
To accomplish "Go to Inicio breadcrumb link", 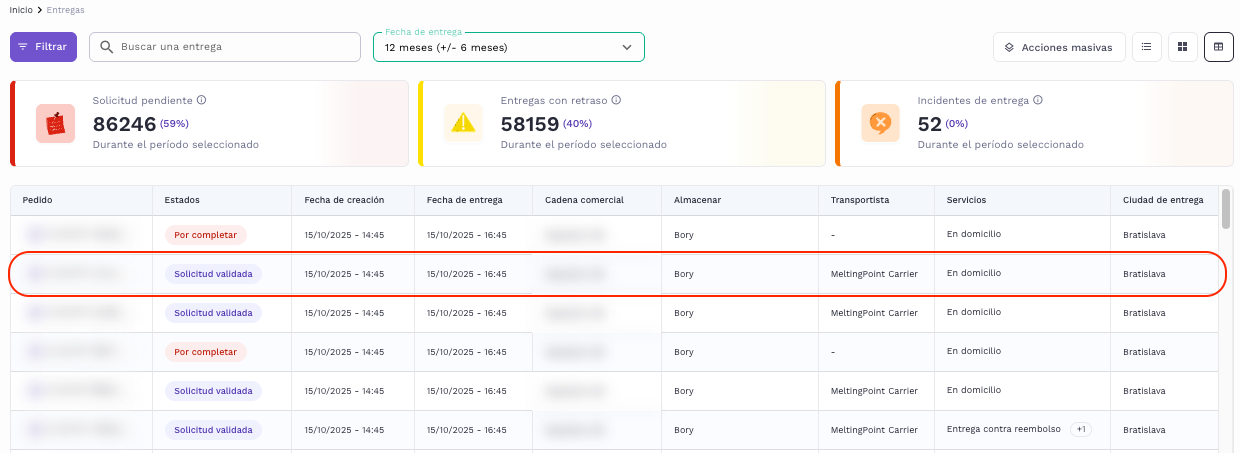I will [21, 9].
